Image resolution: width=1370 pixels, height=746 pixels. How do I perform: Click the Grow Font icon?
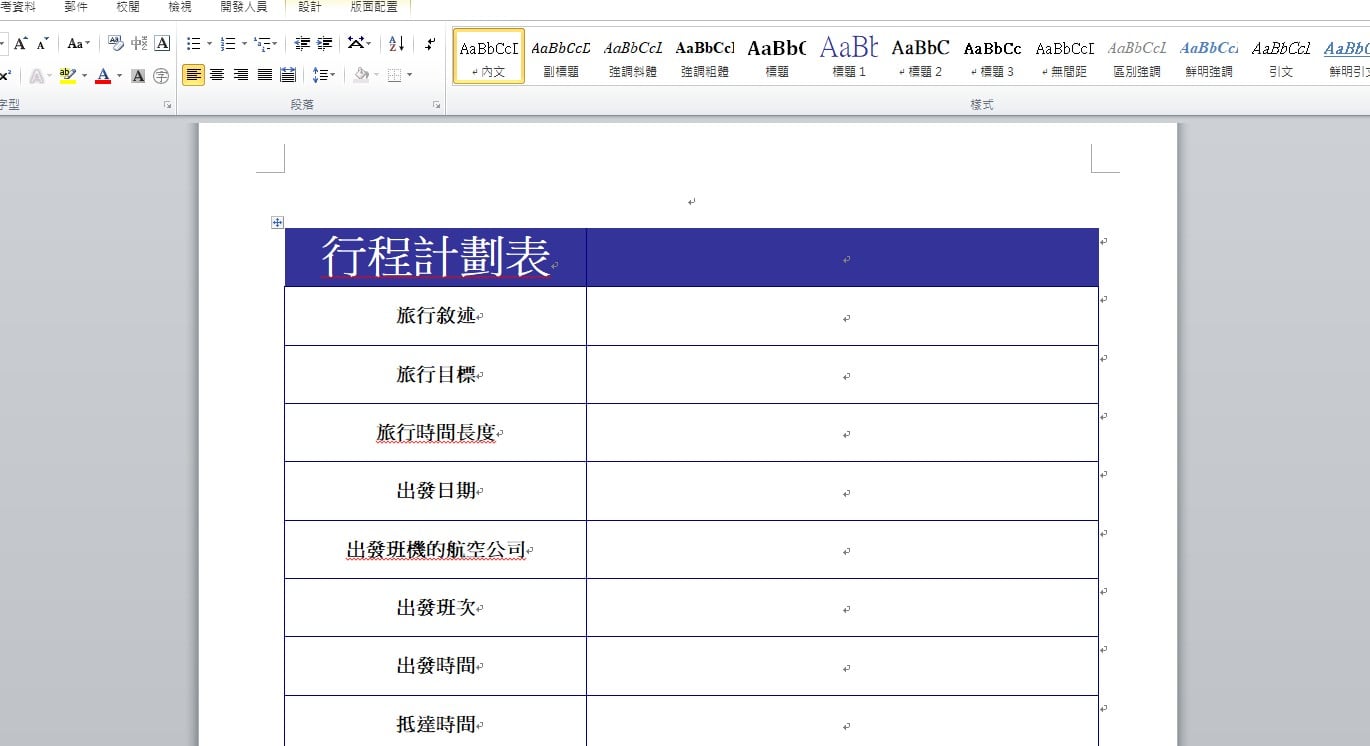(x=21, y=44)
